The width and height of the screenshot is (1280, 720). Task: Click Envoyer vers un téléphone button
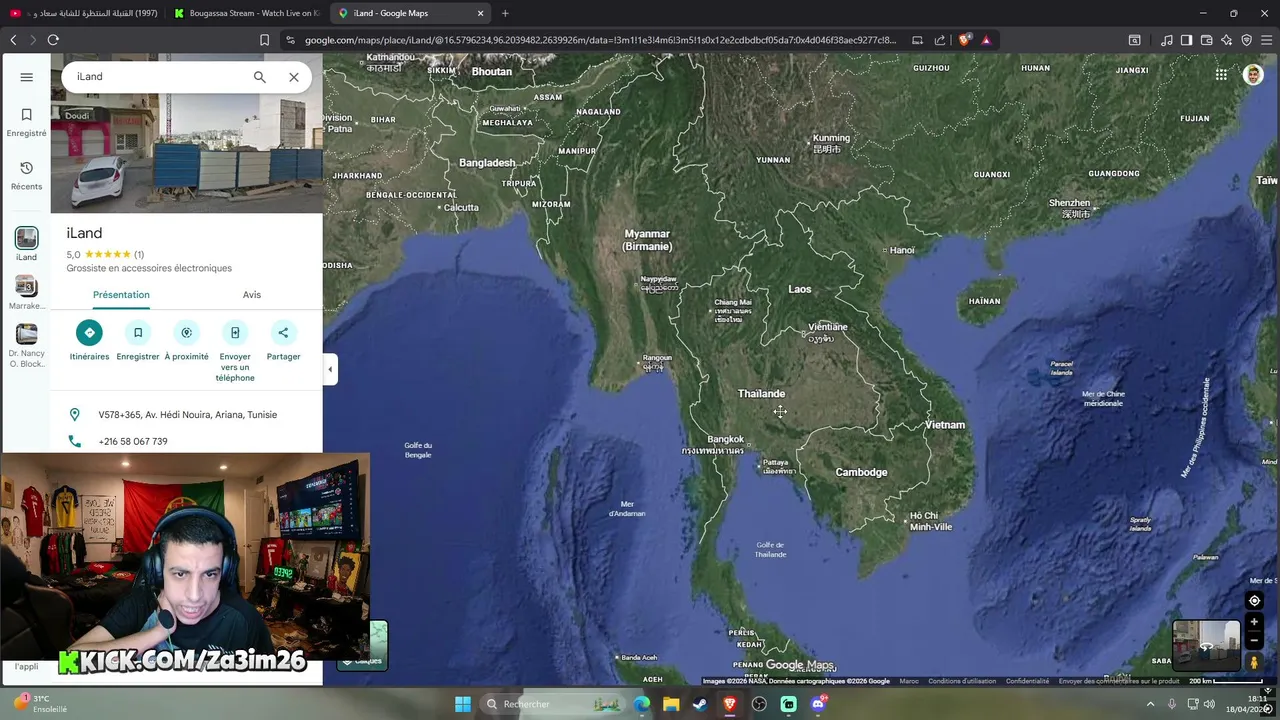235,350
